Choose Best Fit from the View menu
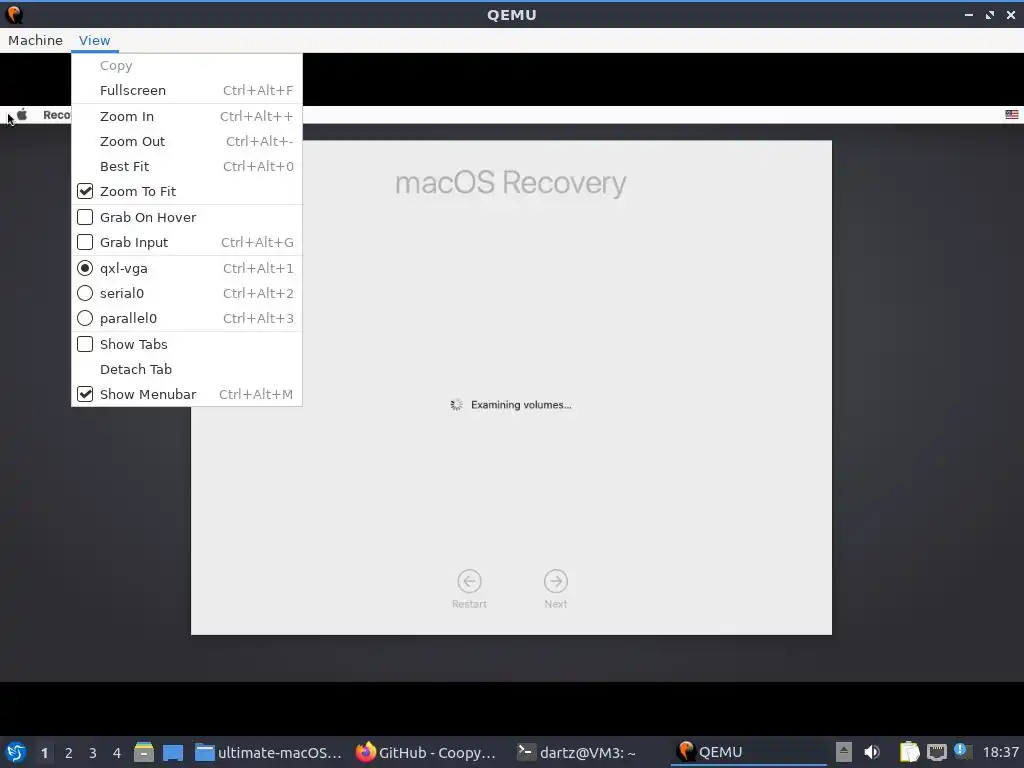This screenshot has width=1024, height=768. (187, 166)
